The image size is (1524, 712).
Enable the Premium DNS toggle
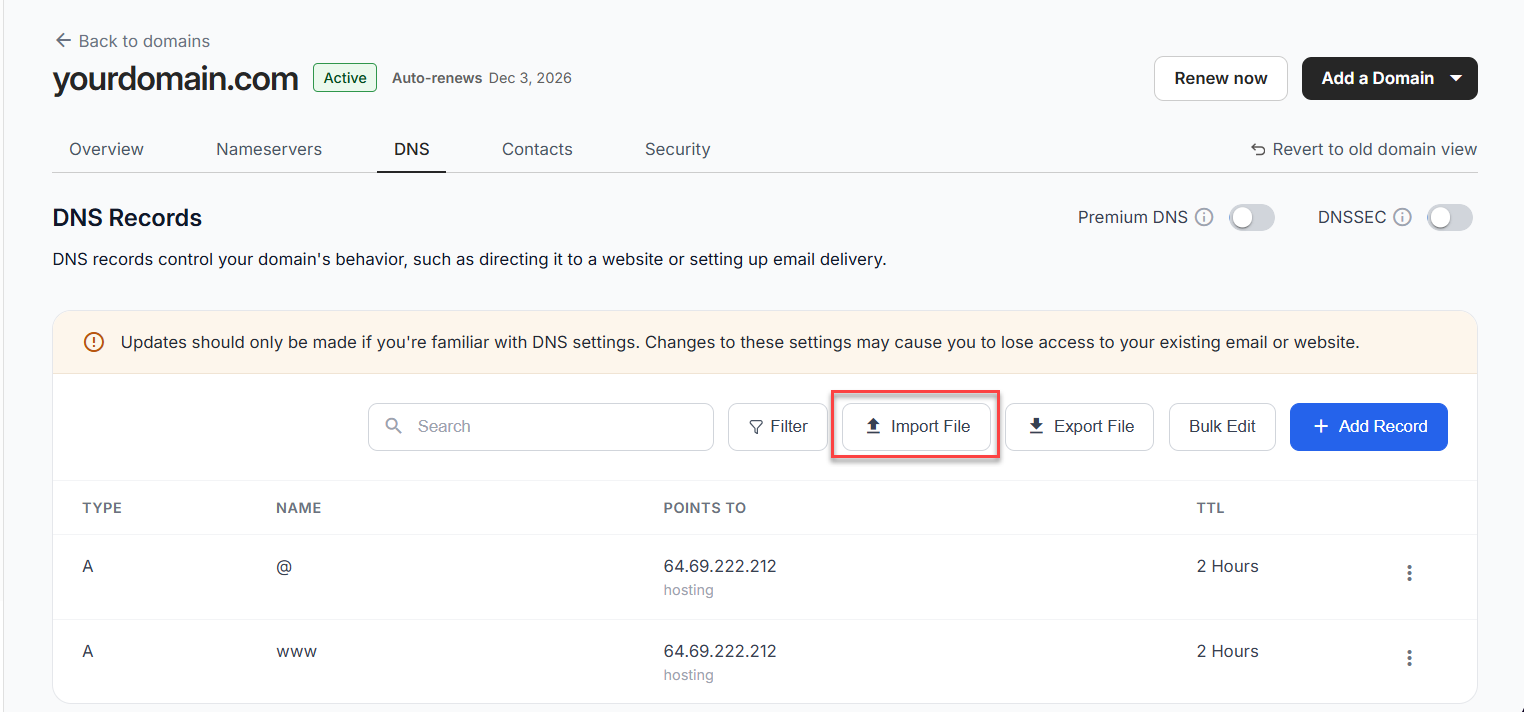pos(1251,217)
